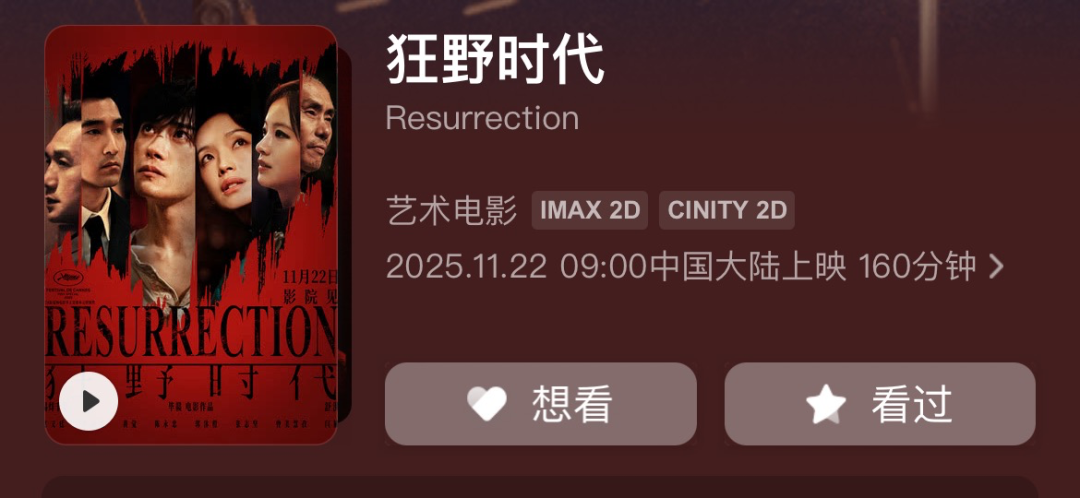Click the RESURRECTION lettering on the poster
The width and height of the screenshot is (1080, 498).
tap(191, 332)
